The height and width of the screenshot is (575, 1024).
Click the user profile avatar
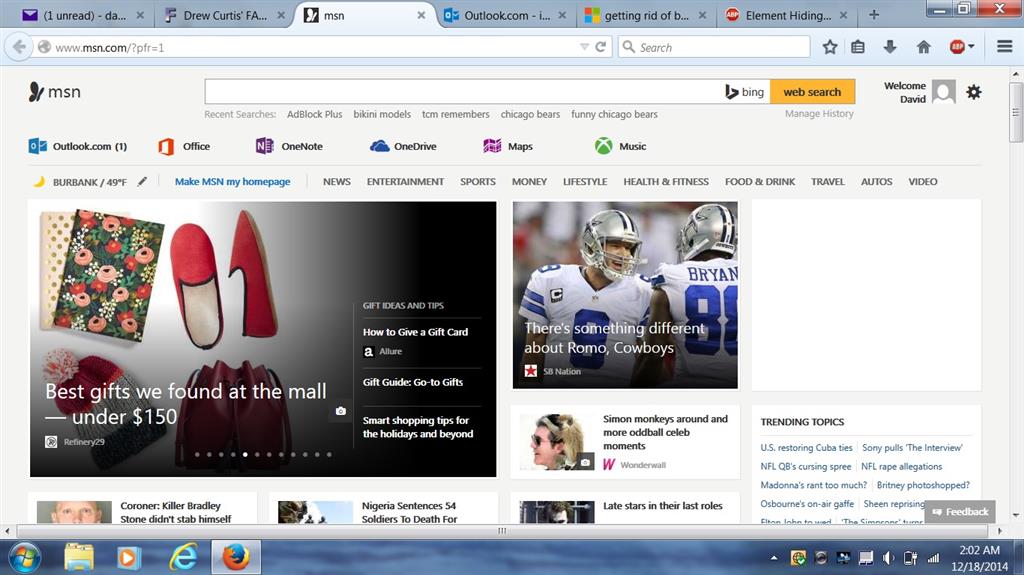(x=944, y=92)
